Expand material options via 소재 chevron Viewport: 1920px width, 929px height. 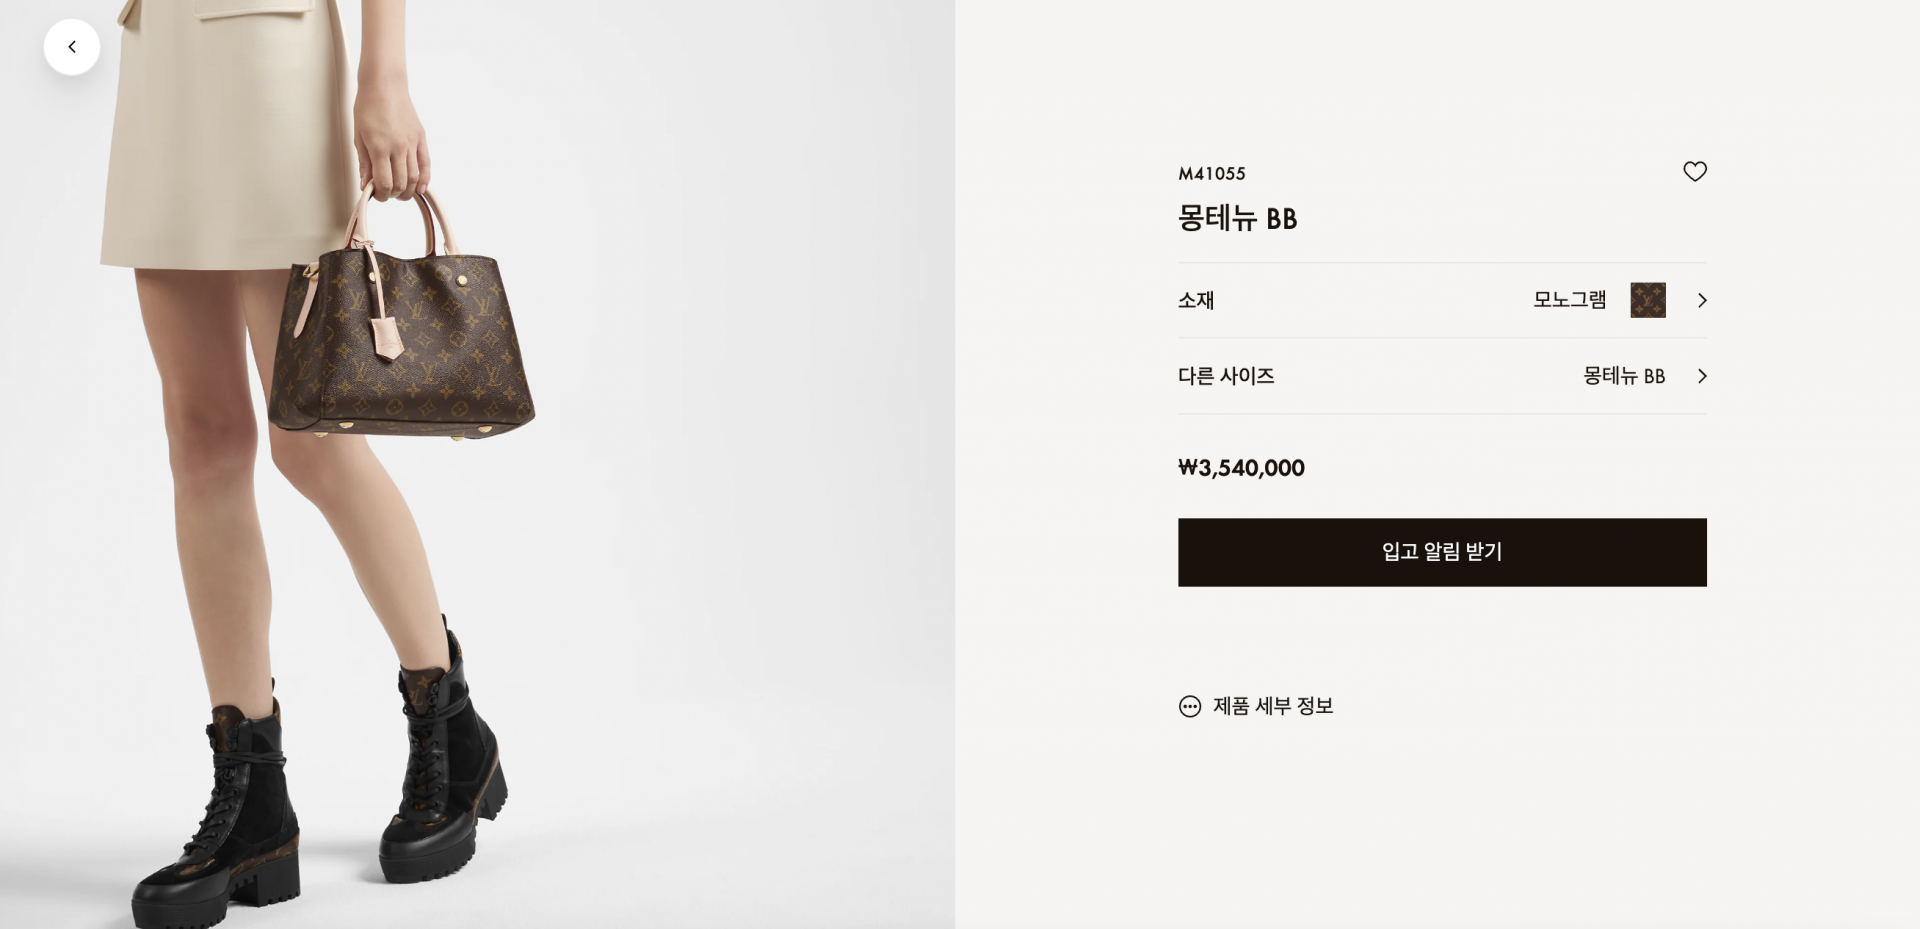pyautogui.click(x=1702, y=300)
